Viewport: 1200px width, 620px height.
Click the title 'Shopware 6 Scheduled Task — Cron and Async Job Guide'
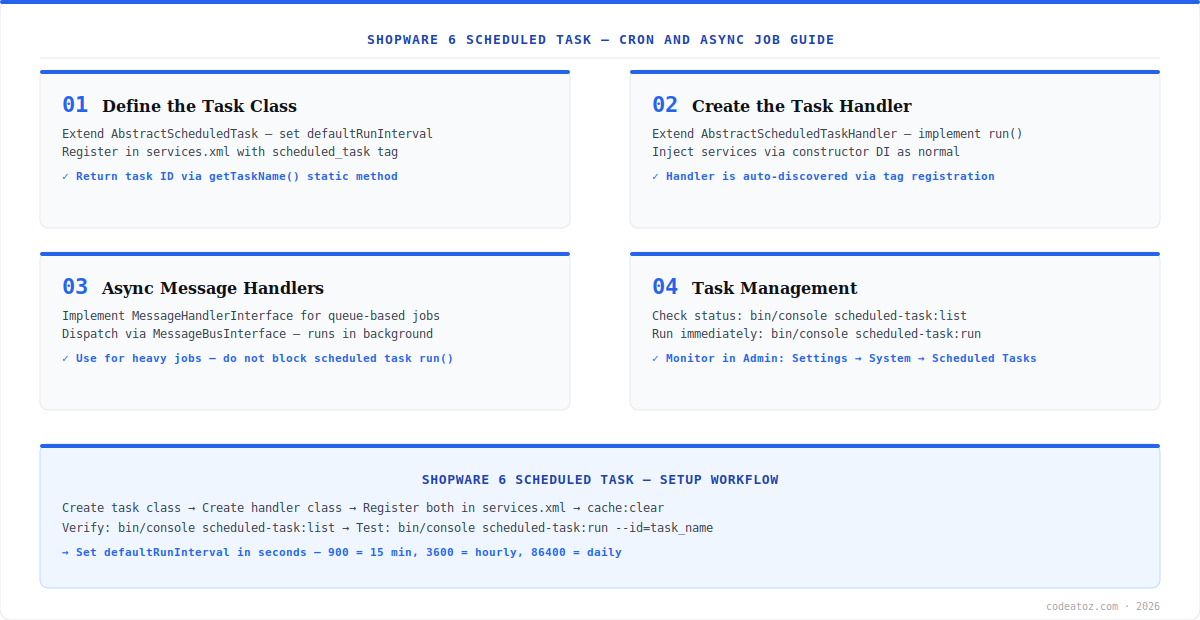600,40
